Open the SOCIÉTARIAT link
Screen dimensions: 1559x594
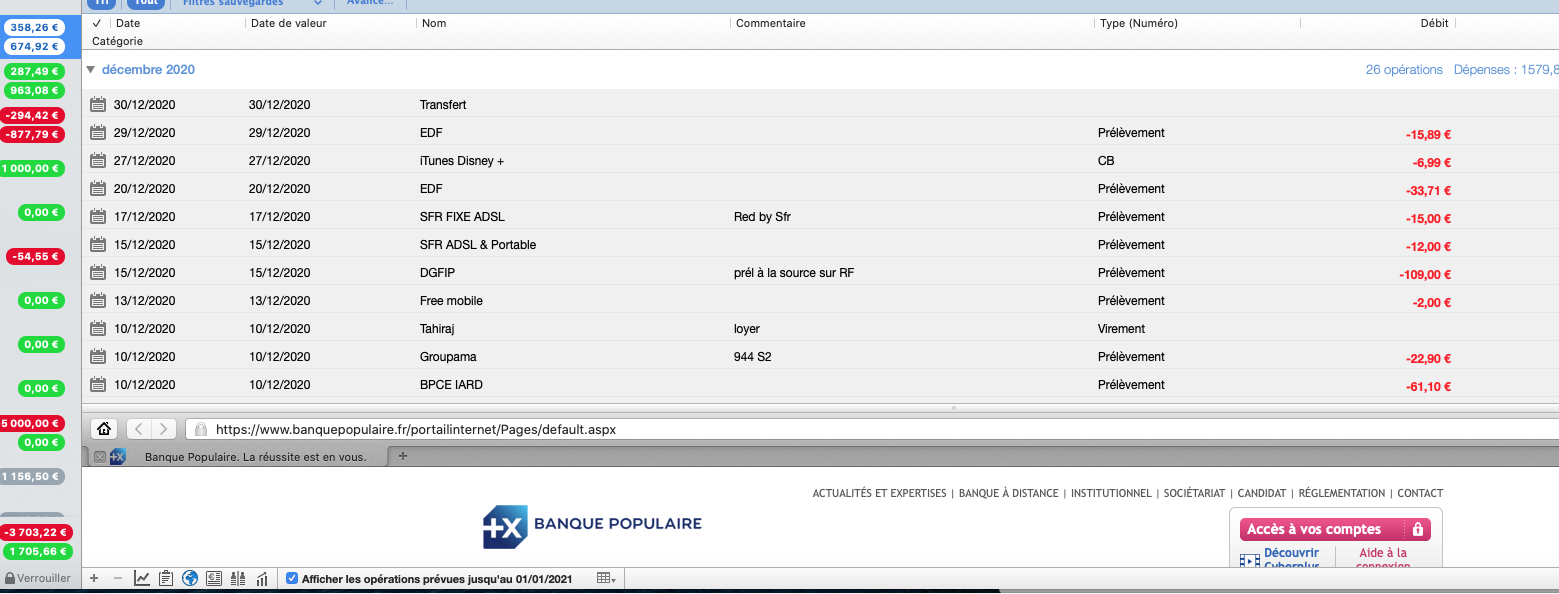pyautogui.click(x=1195, y=493)
